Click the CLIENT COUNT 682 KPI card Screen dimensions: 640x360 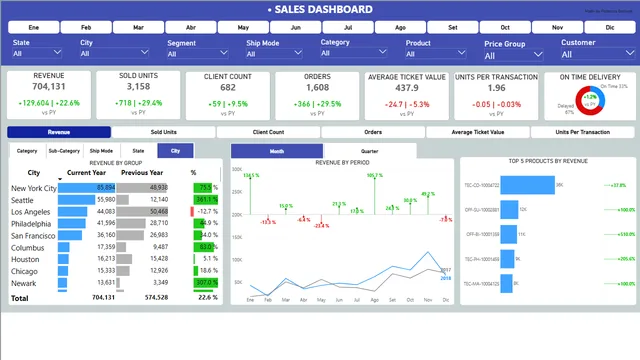pyautogui.click(x=228, y=96)
